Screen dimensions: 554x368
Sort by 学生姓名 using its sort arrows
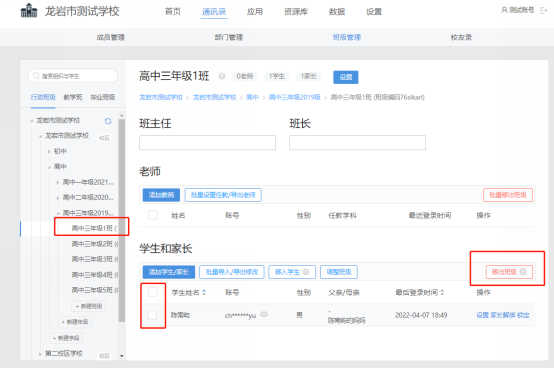click(204, 292)
